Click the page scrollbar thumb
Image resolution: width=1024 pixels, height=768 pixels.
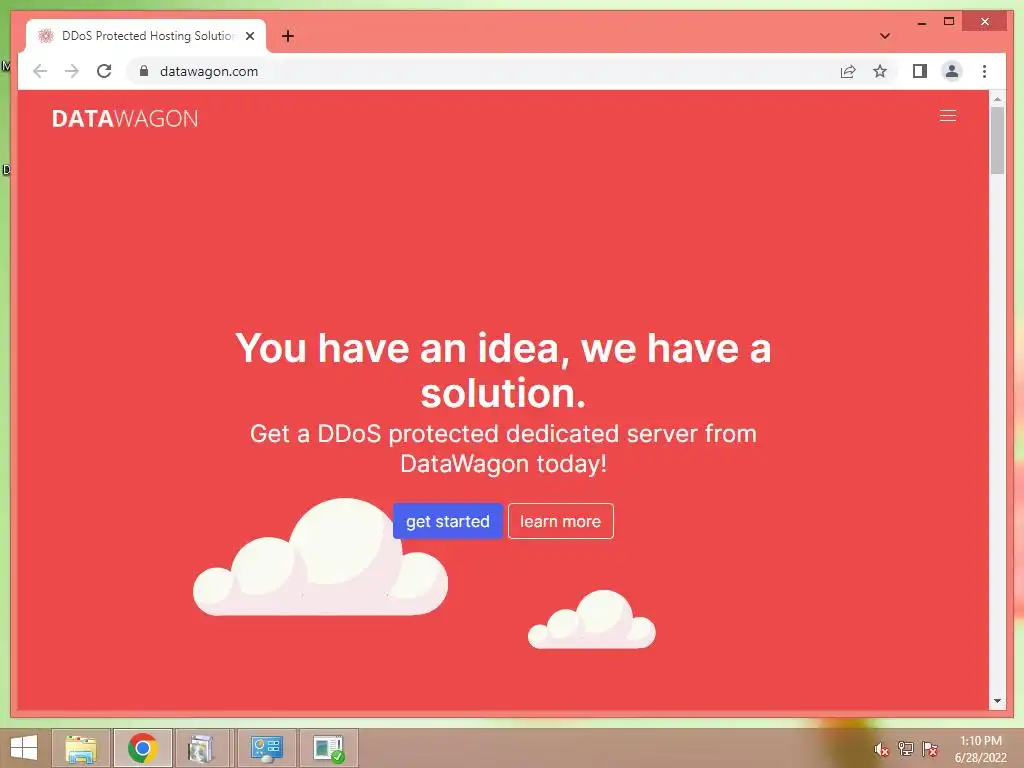pyautogui.click(x=997, y=140)
